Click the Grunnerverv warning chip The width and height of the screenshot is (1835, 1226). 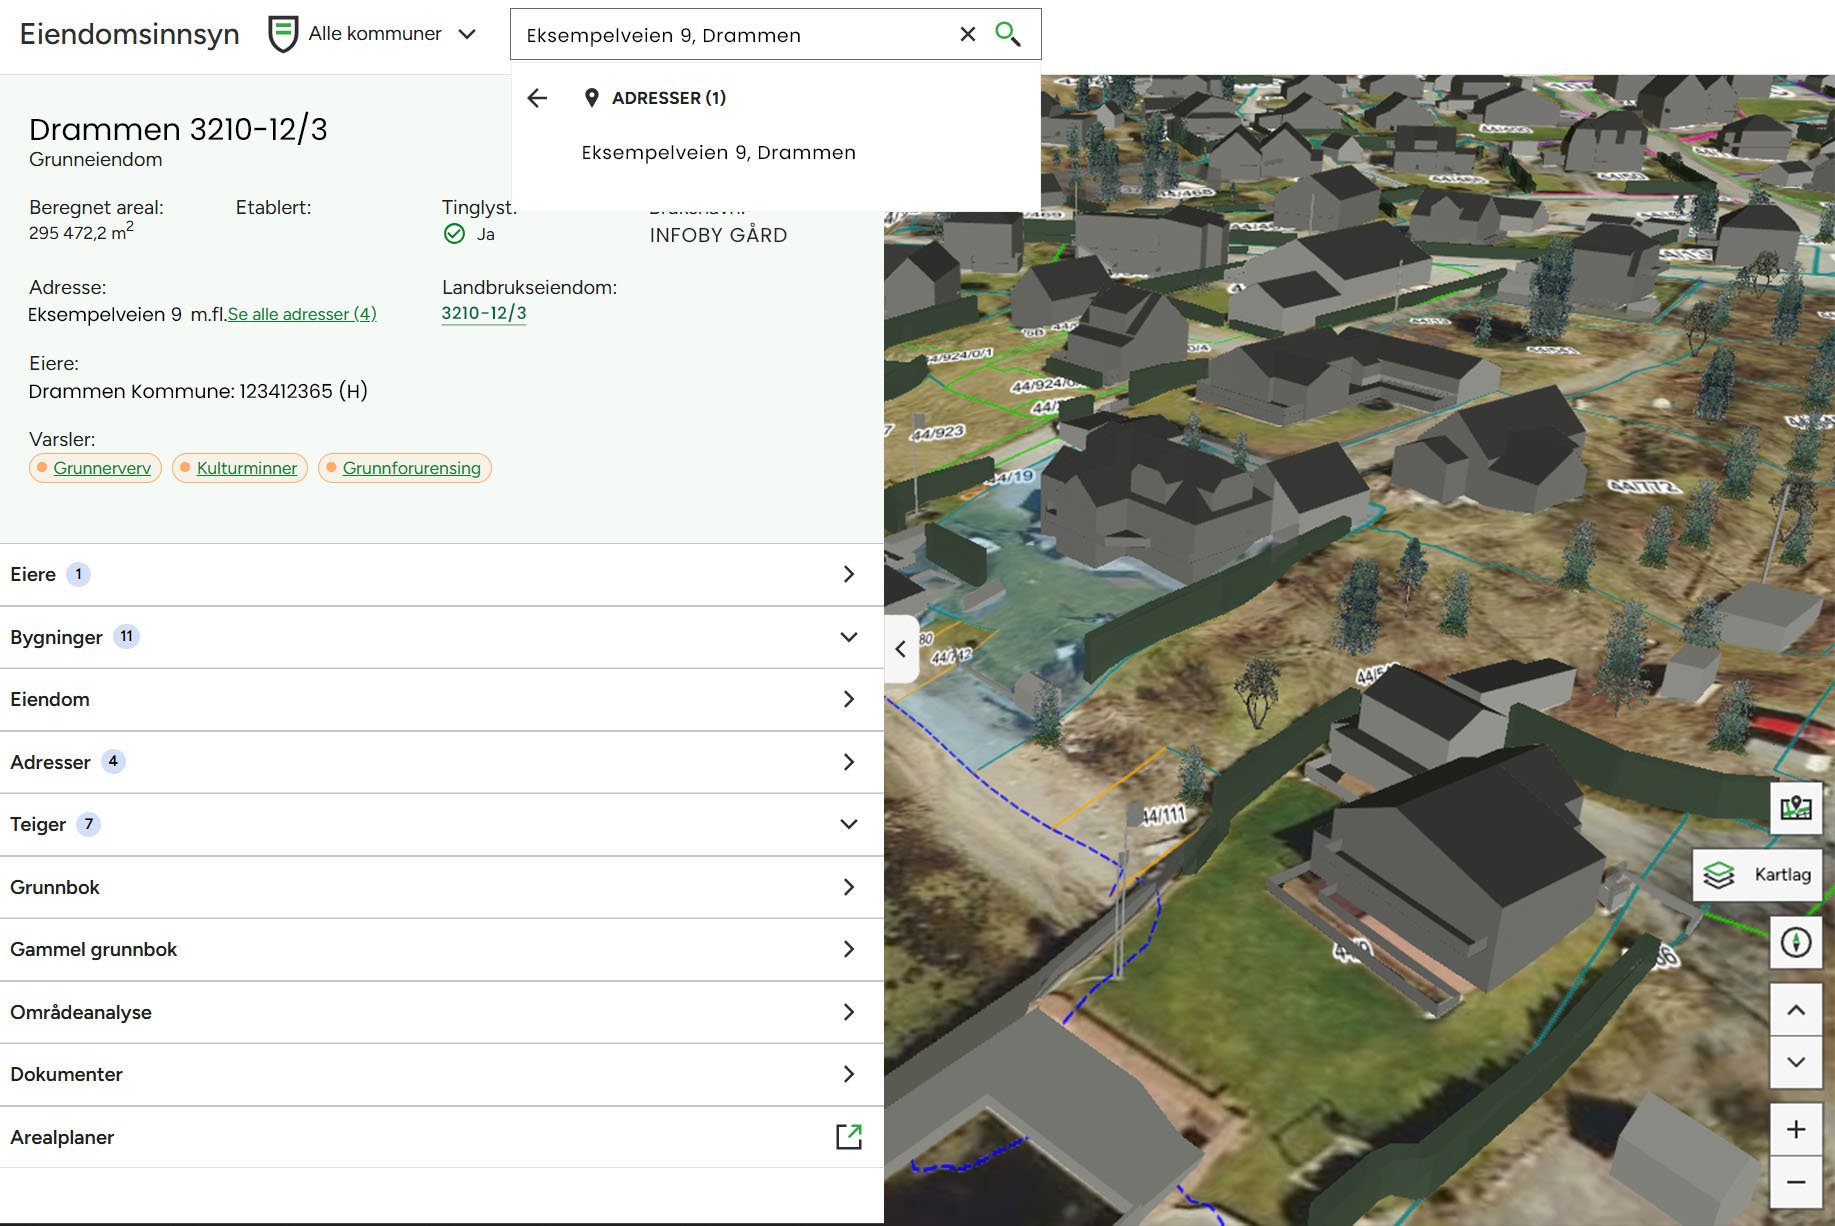(95, 468)
